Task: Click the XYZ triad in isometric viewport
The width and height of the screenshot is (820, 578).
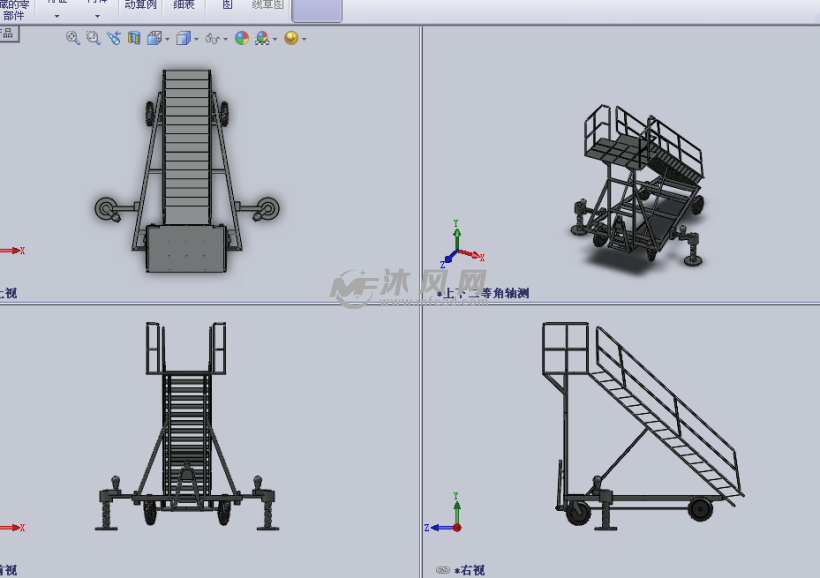Action: [x=462, y=244]
